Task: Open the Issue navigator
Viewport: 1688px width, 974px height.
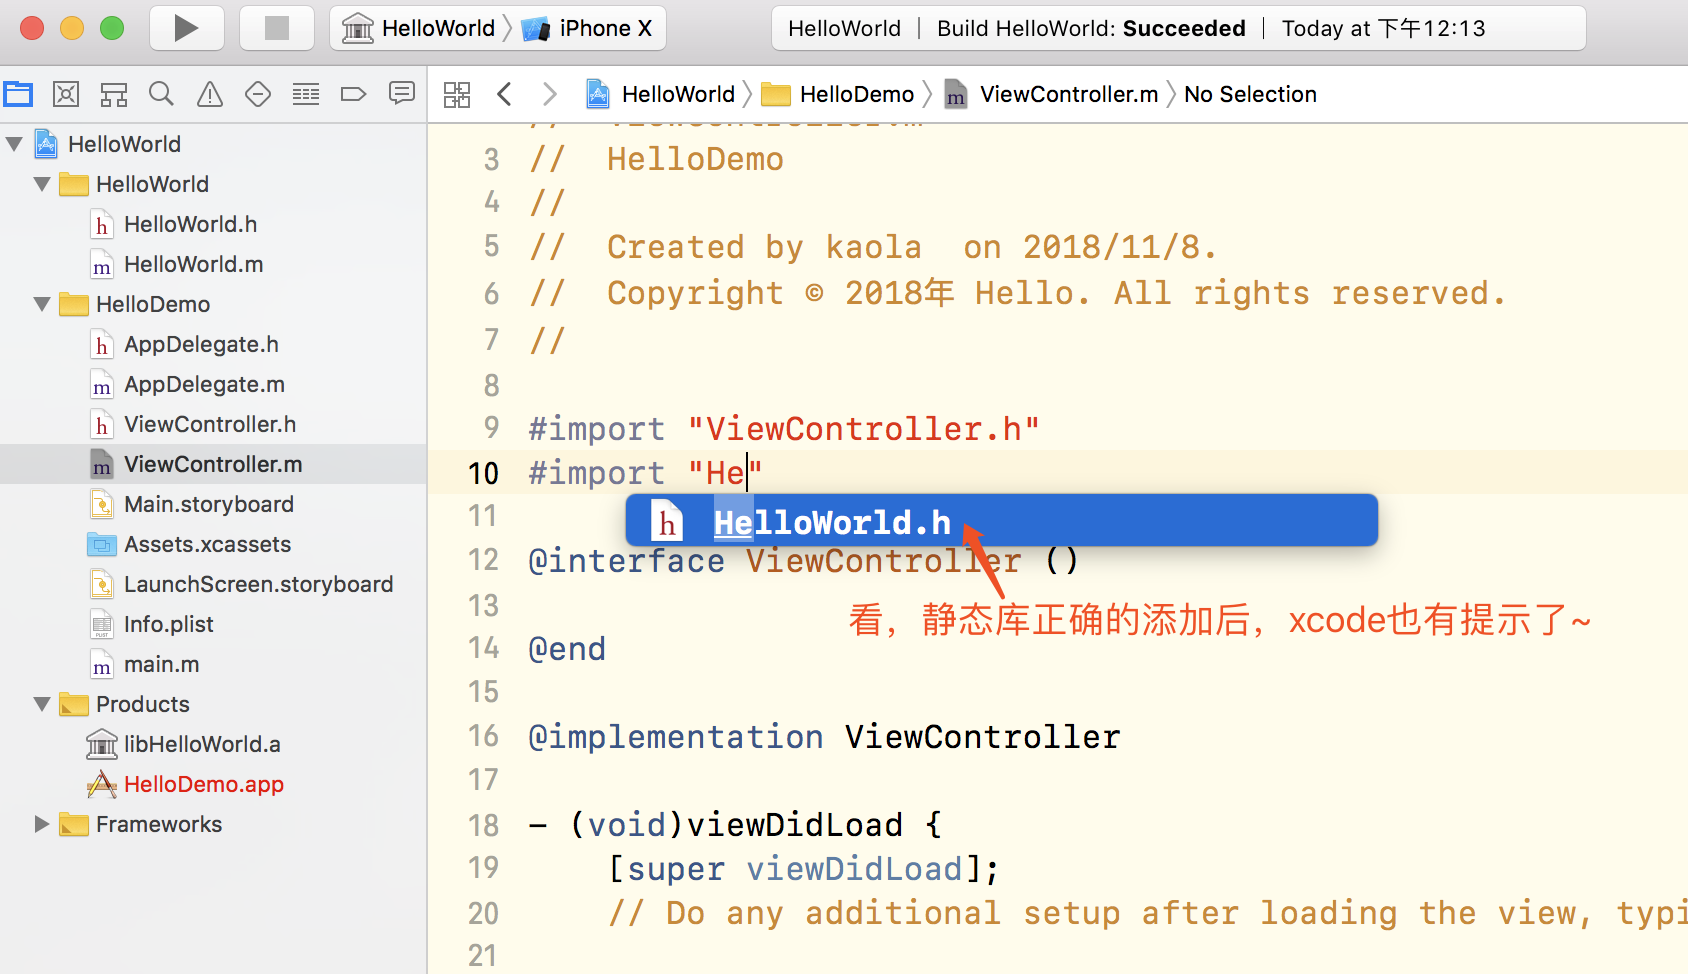Action: pyautogui.click(x=210, y=95)
